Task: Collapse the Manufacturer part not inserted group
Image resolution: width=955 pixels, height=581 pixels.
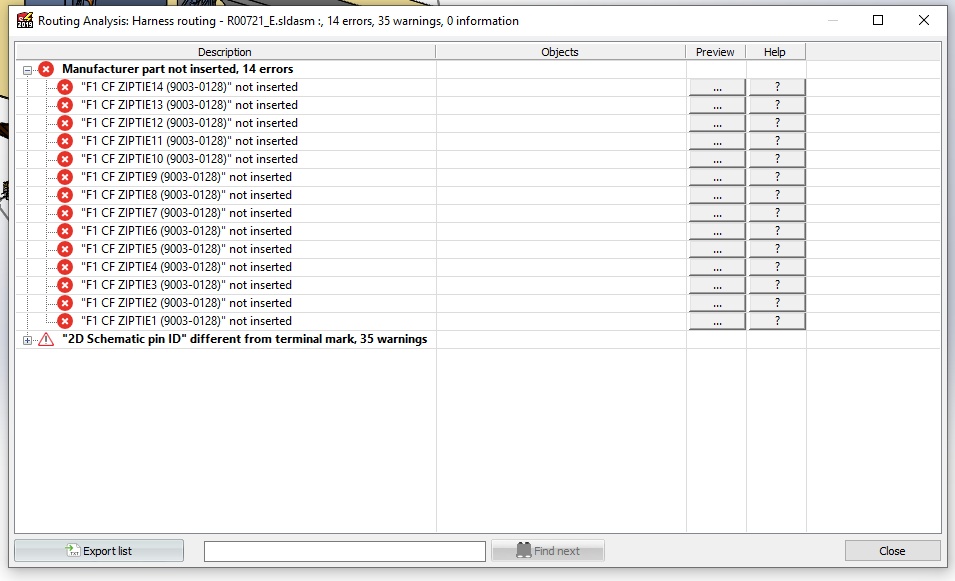Action: click(27, 70)
